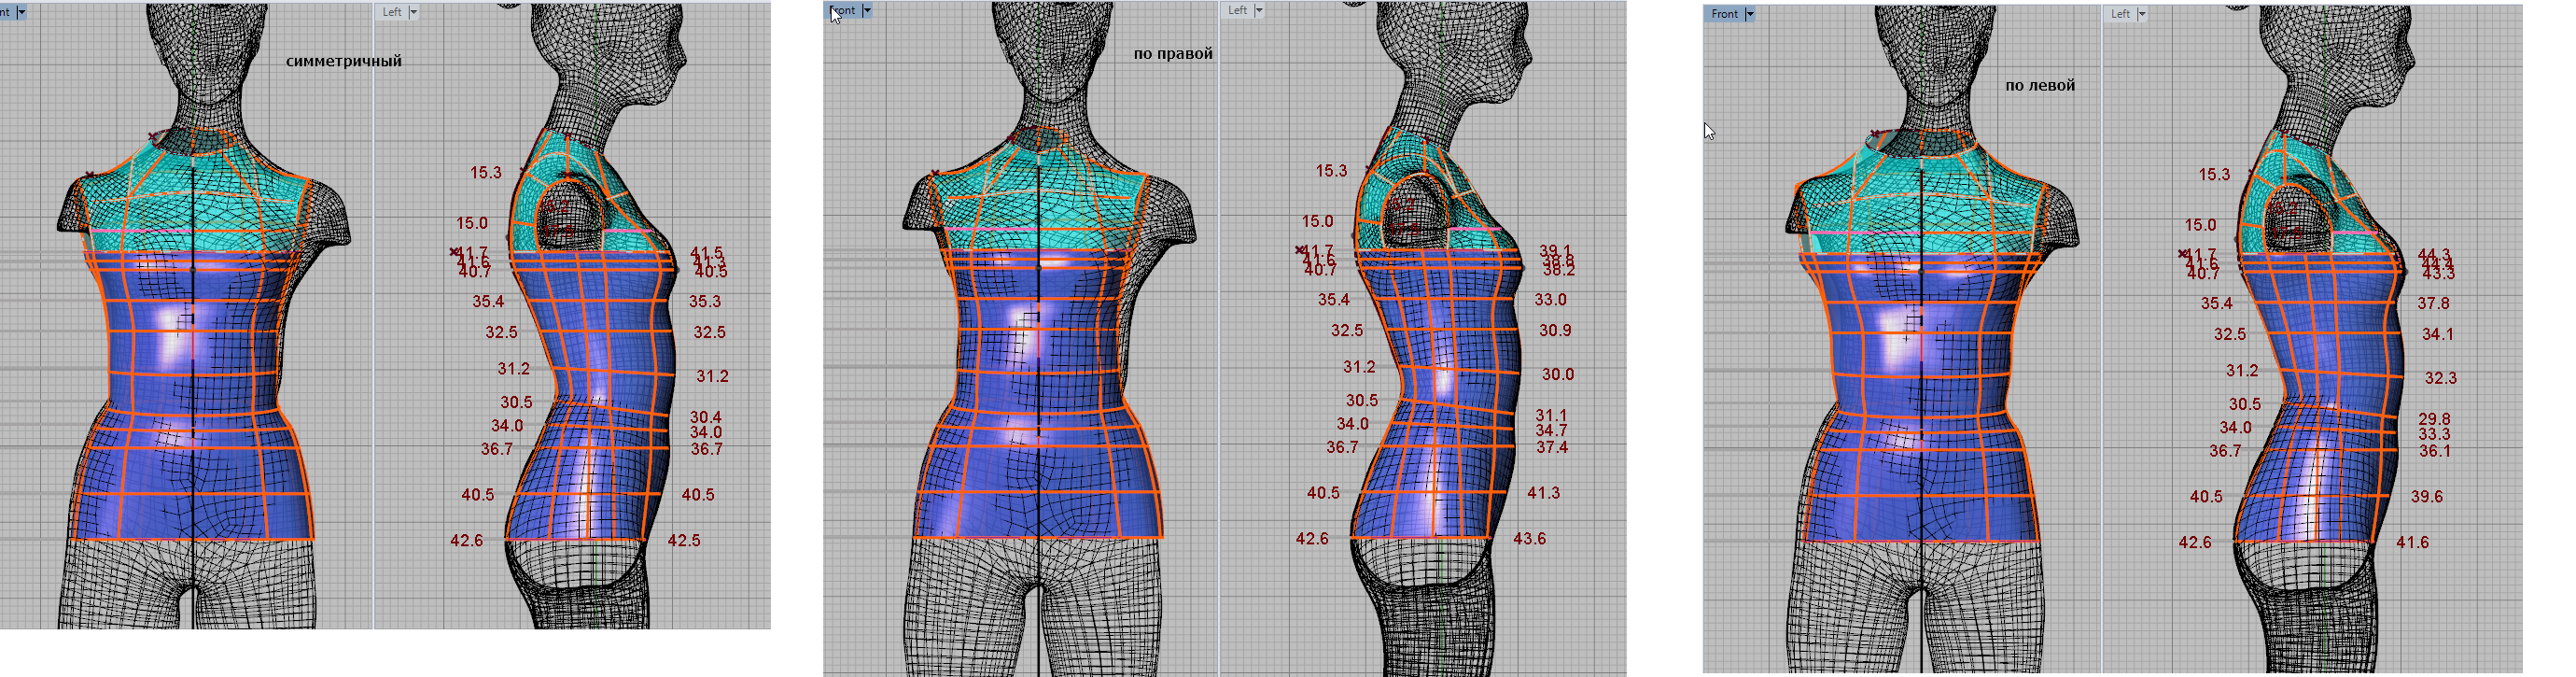Click the measurement value 44.3

[x=2435, y=256]
